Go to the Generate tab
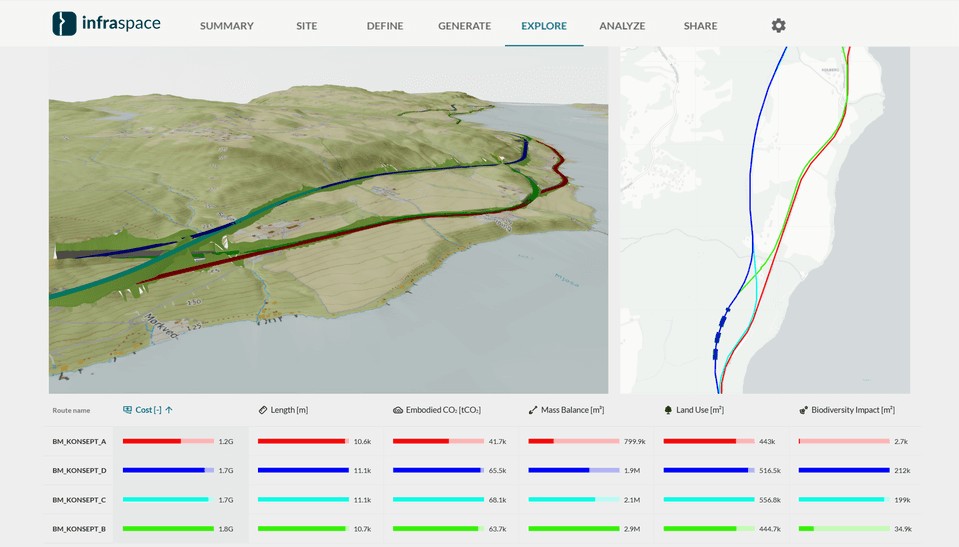 pyautogui.click(x=464, y=26)
